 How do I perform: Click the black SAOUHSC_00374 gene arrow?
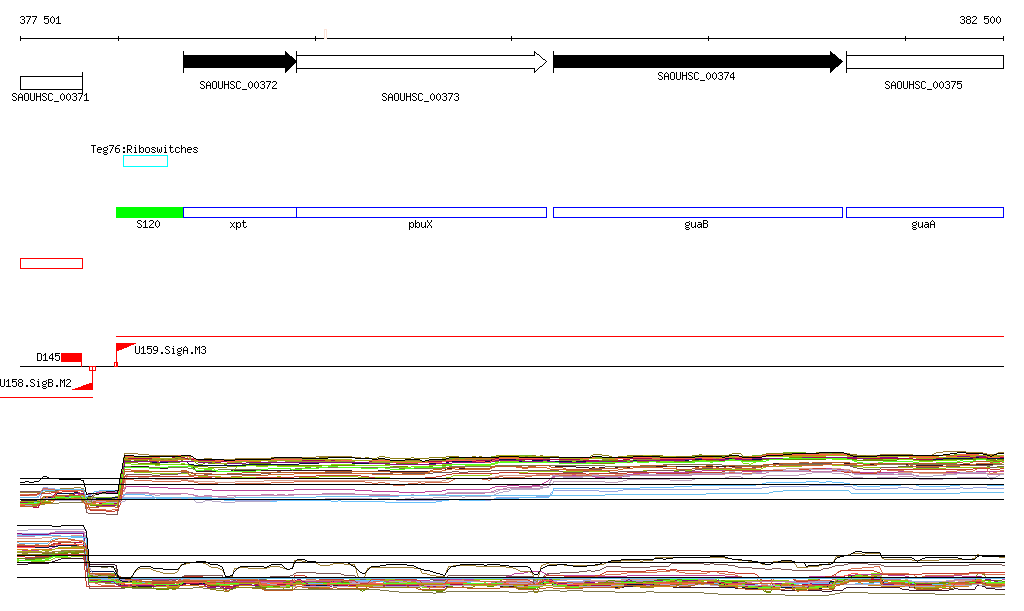697,62
